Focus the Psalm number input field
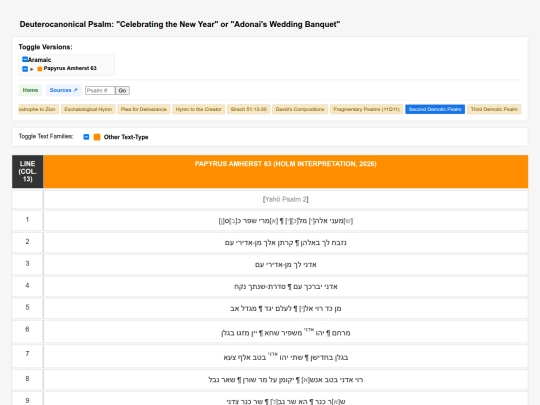540x405 pixels. pyautogui.click(x=100, y=91)
